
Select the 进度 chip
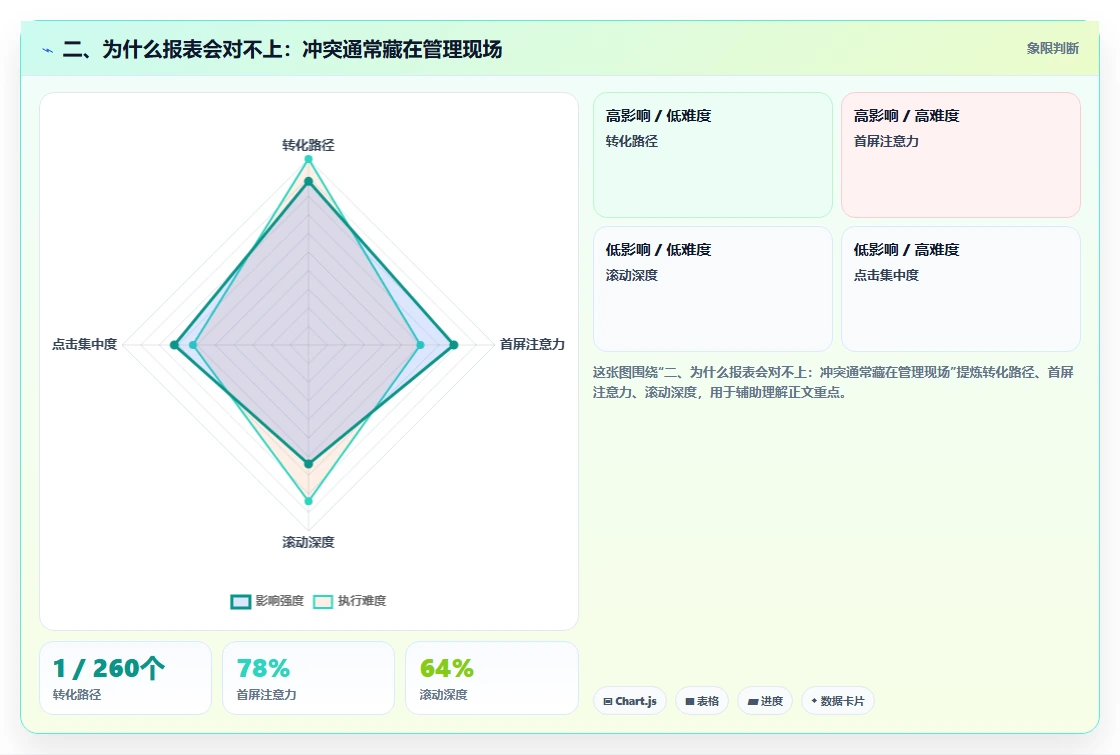765,701
